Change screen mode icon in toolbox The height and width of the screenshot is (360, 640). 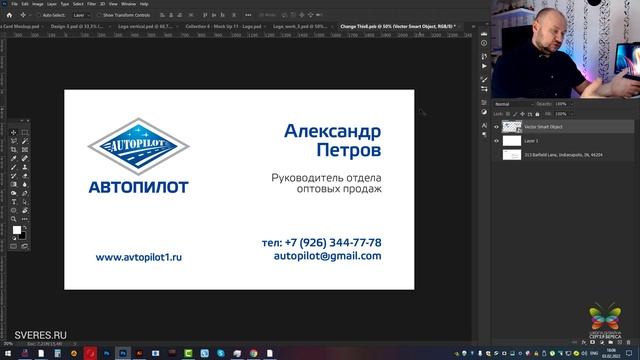[x=25, y=246]
